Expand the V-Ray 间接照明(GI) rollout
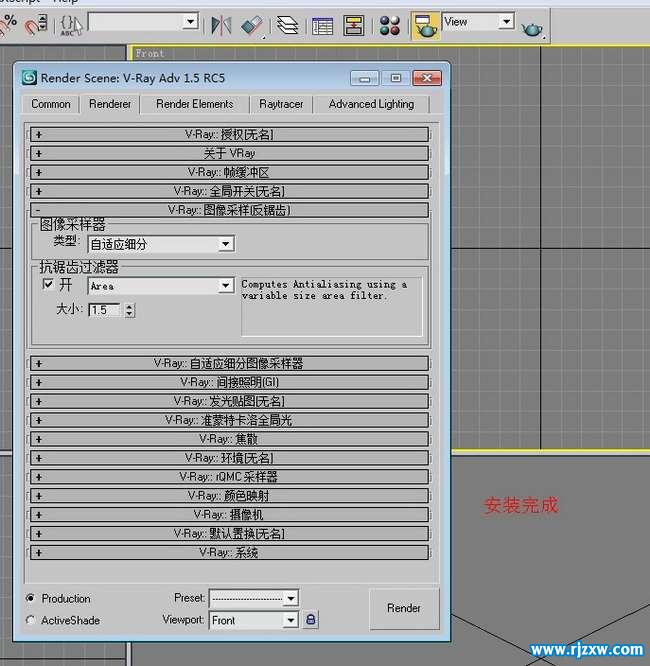Screen dimensions: 650x666 (x=229, y=382)
